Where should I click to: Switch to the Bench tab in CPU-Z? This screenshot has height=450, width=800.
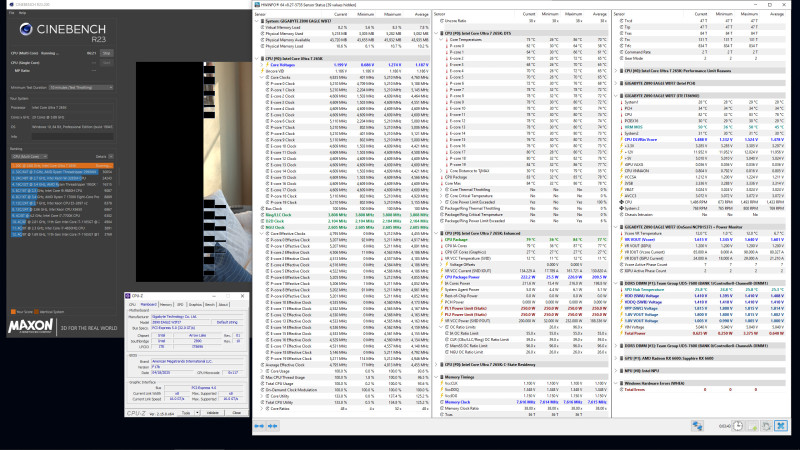(x=210, y=305)
